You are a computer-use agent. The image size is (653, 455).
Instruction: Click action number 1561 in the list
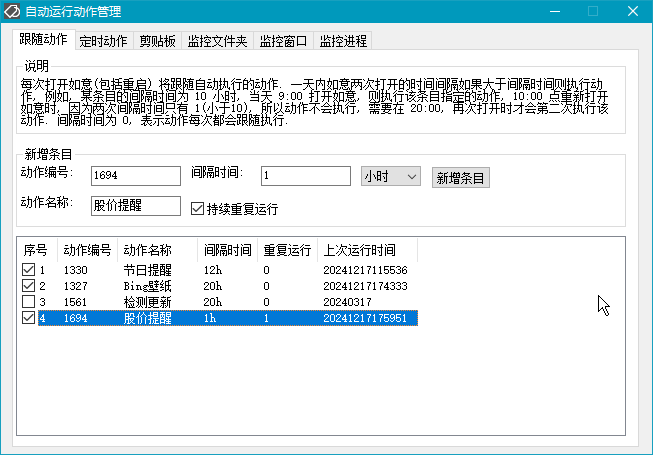(75, 302)
